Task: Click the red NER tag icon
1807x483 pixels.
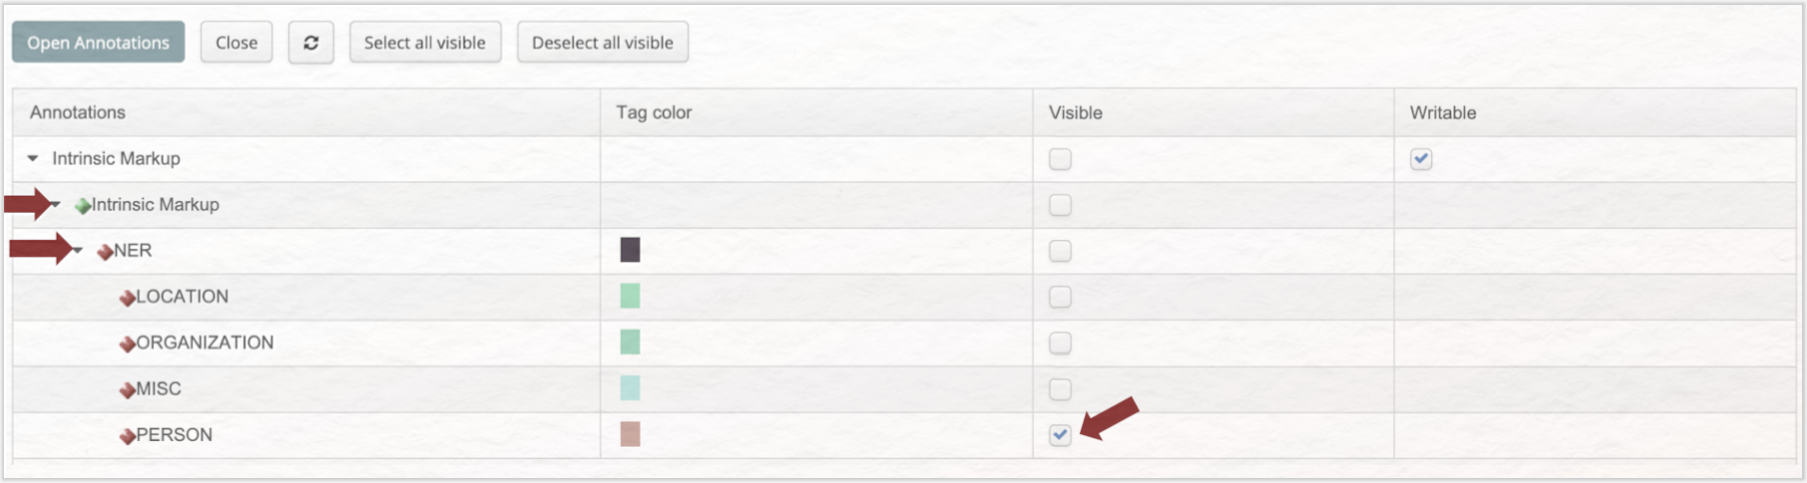Action: (x=105, y=252)
